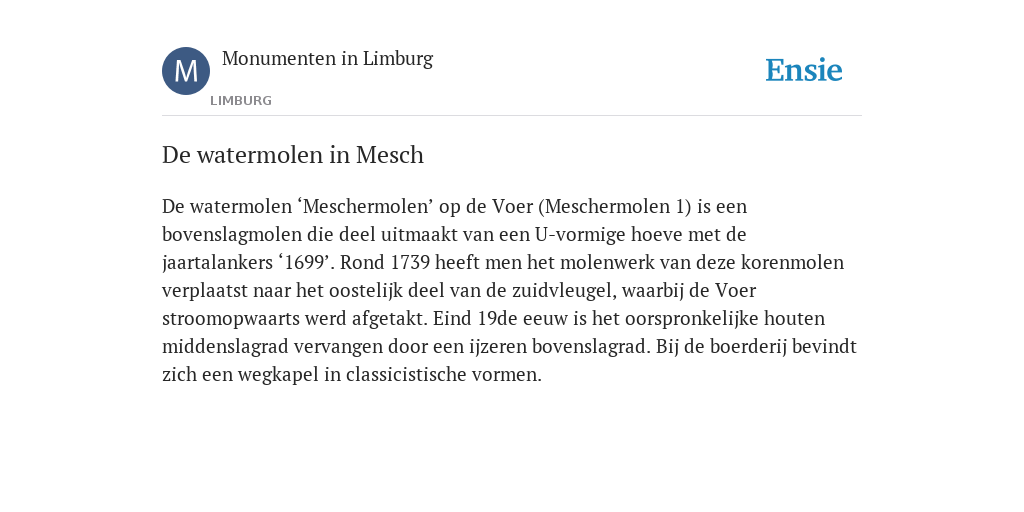This screenshot has width=1024, height=512.
Task: Click the word bovenslagrad near Bij de boerderij
Action: click(591, 347)
